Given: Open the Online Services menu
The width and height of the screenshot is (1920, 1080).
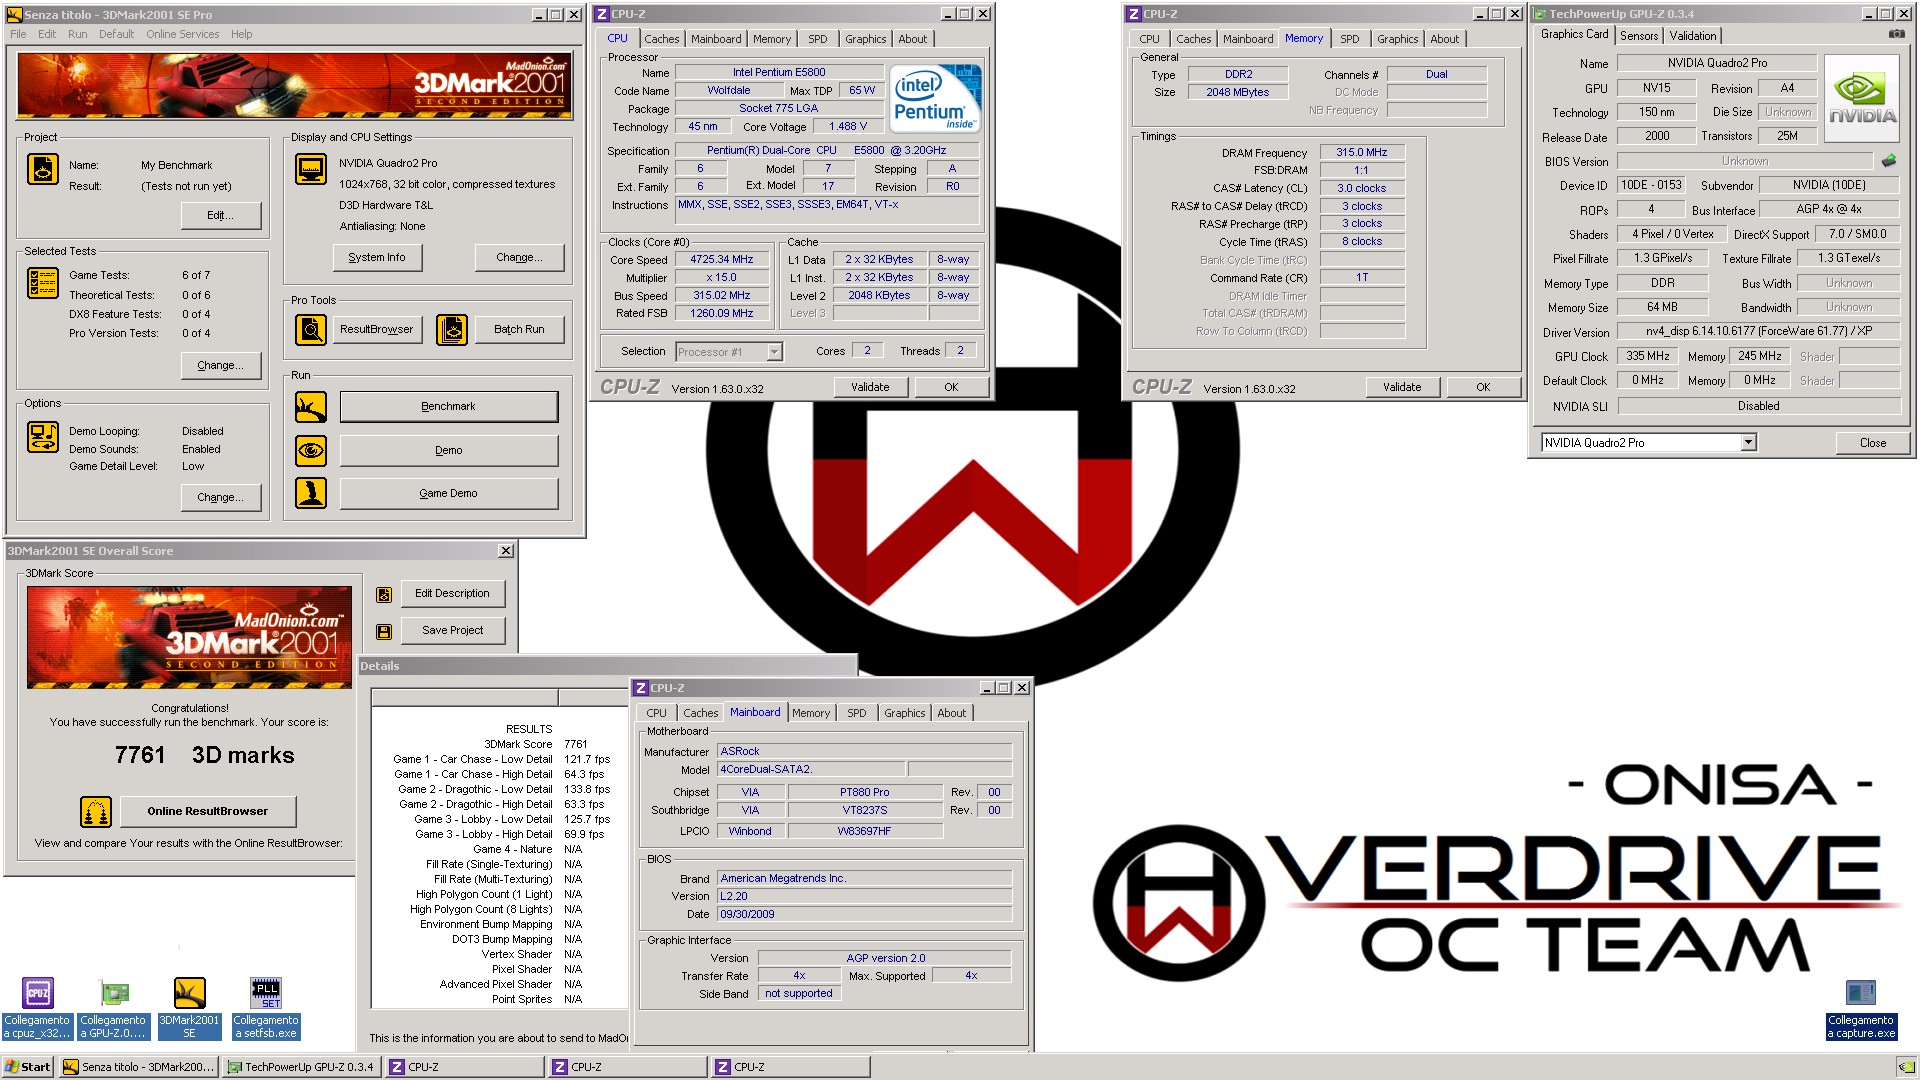Looking at the screenshot, I should 182,34.
